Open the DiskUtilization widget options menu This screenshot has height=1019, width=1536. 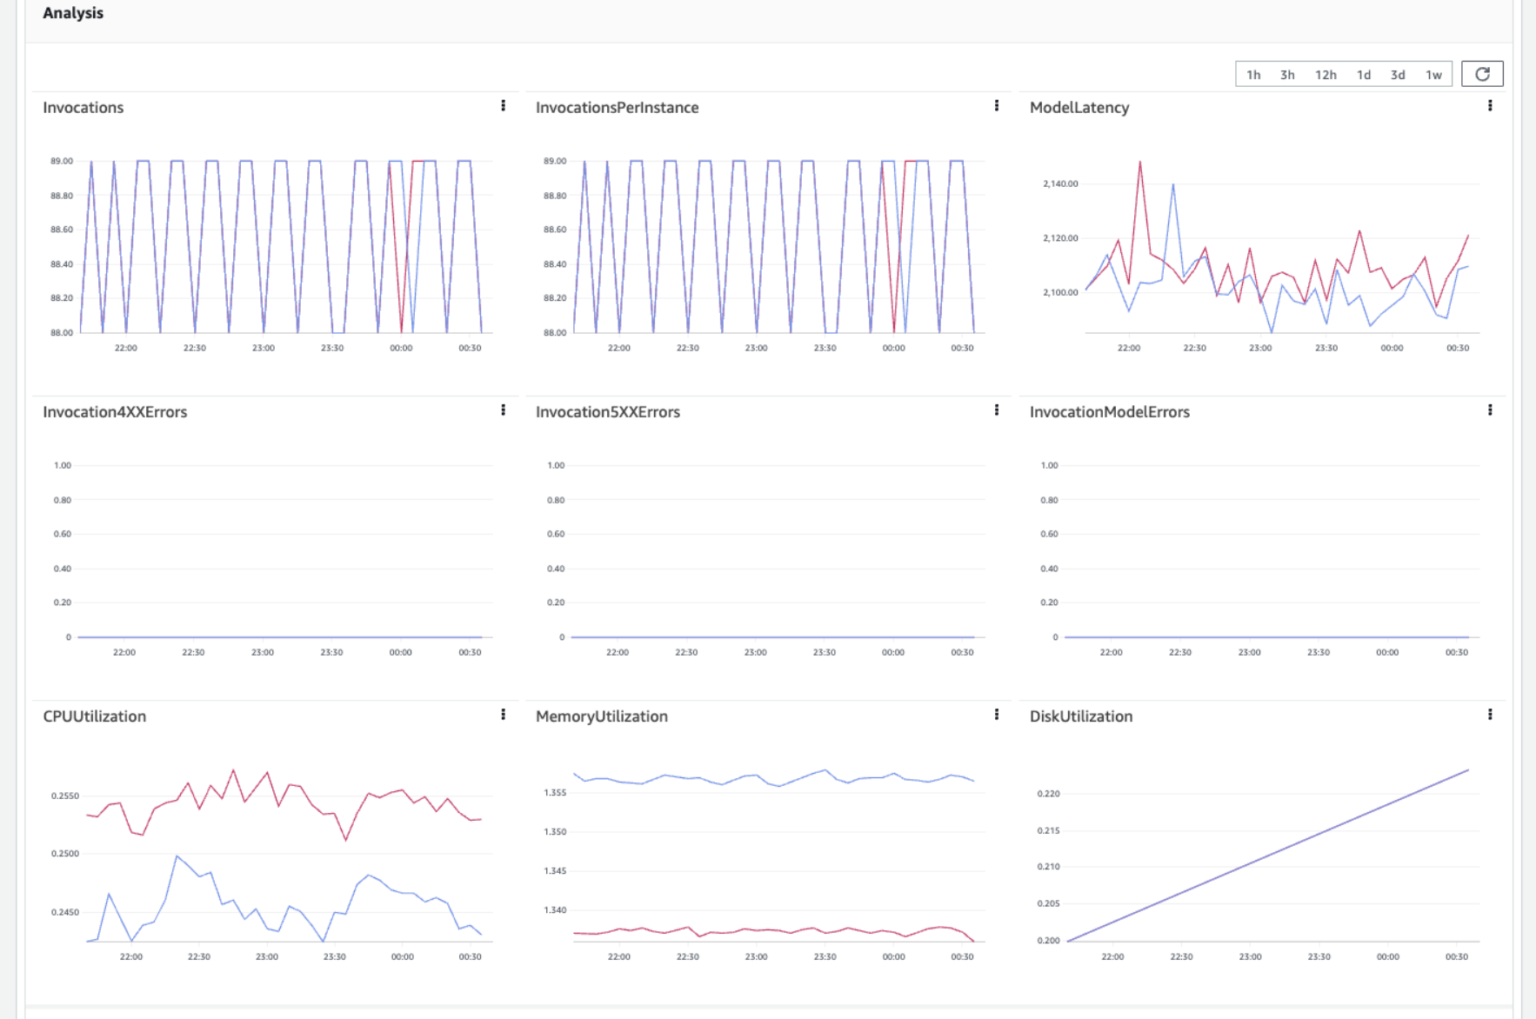[1490, 715]
